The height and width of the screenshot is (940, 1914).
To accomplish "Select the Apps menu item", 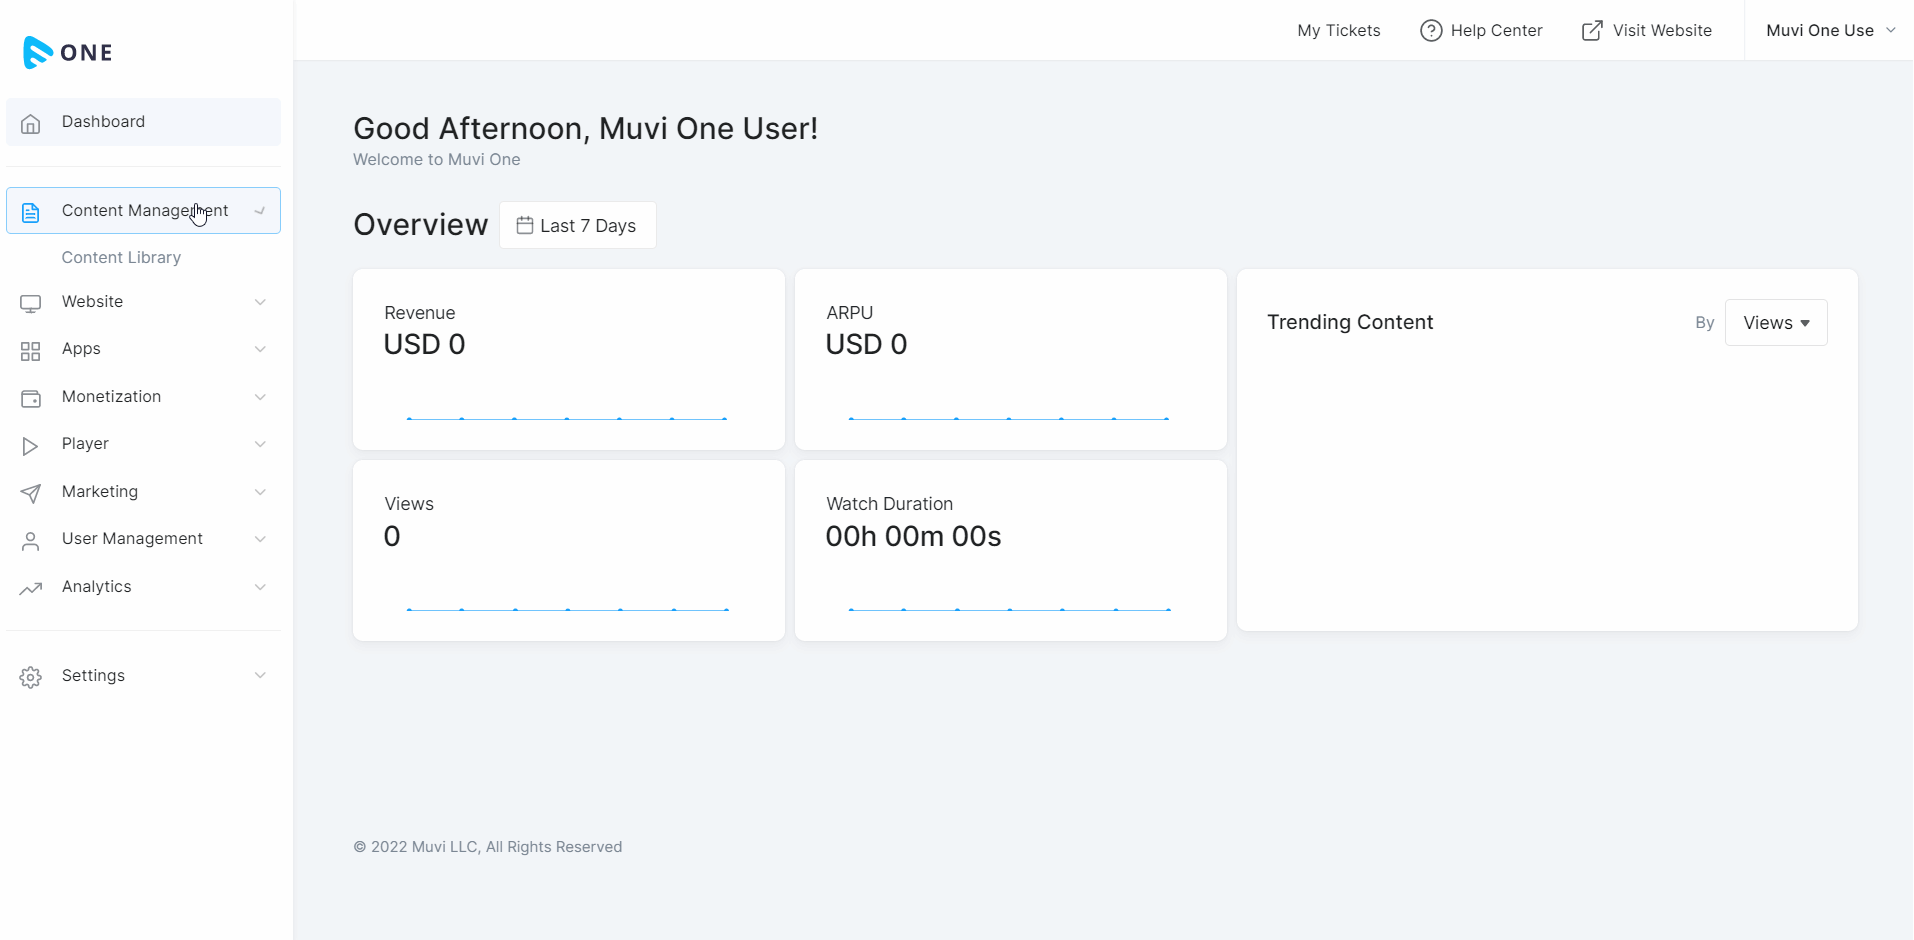I will point(143,349).
